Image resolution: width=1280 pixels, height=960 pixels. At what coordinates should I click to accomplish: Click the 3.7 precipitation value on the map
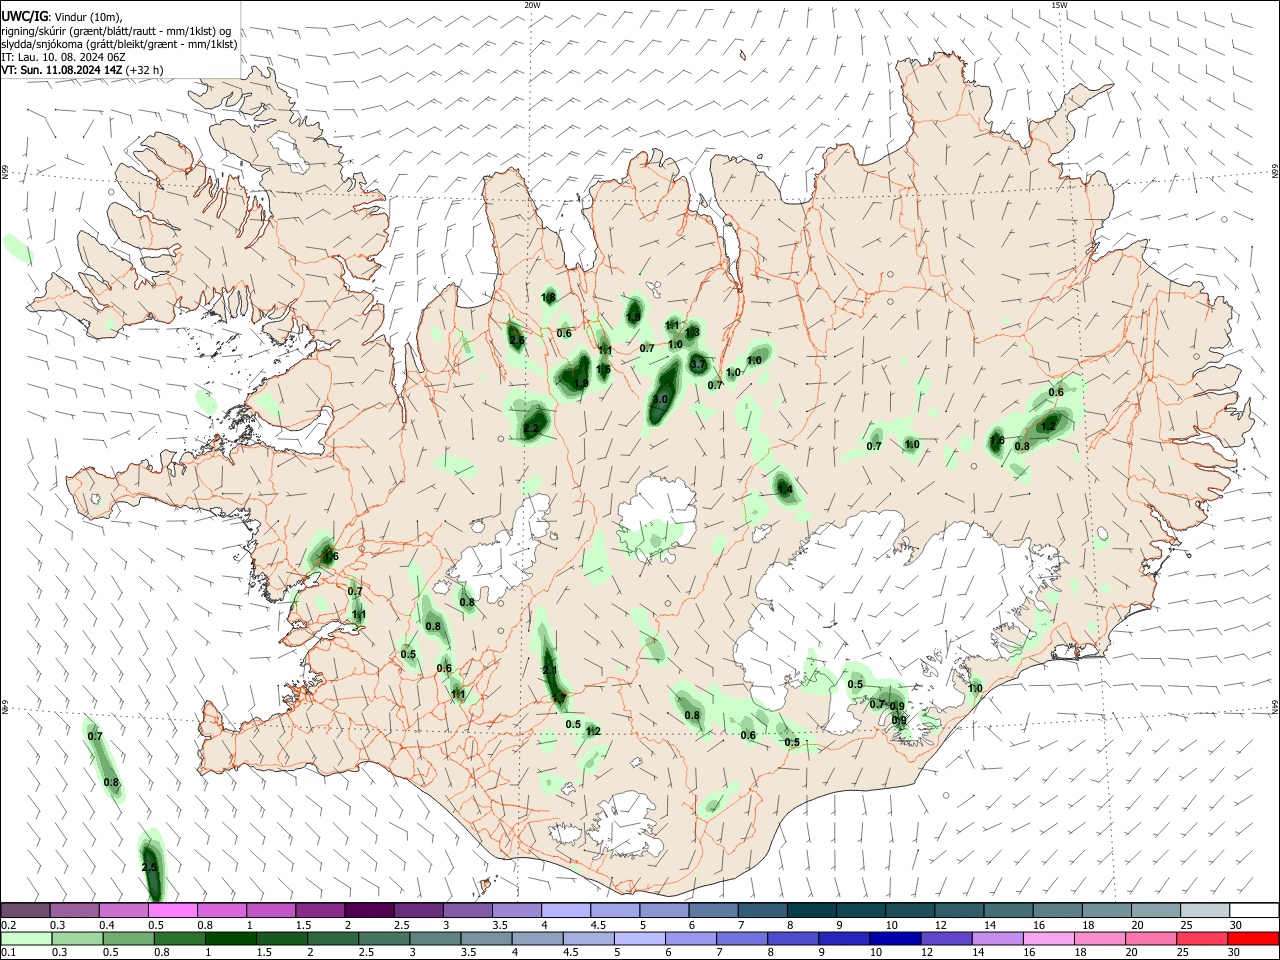[x=698, y=365]
